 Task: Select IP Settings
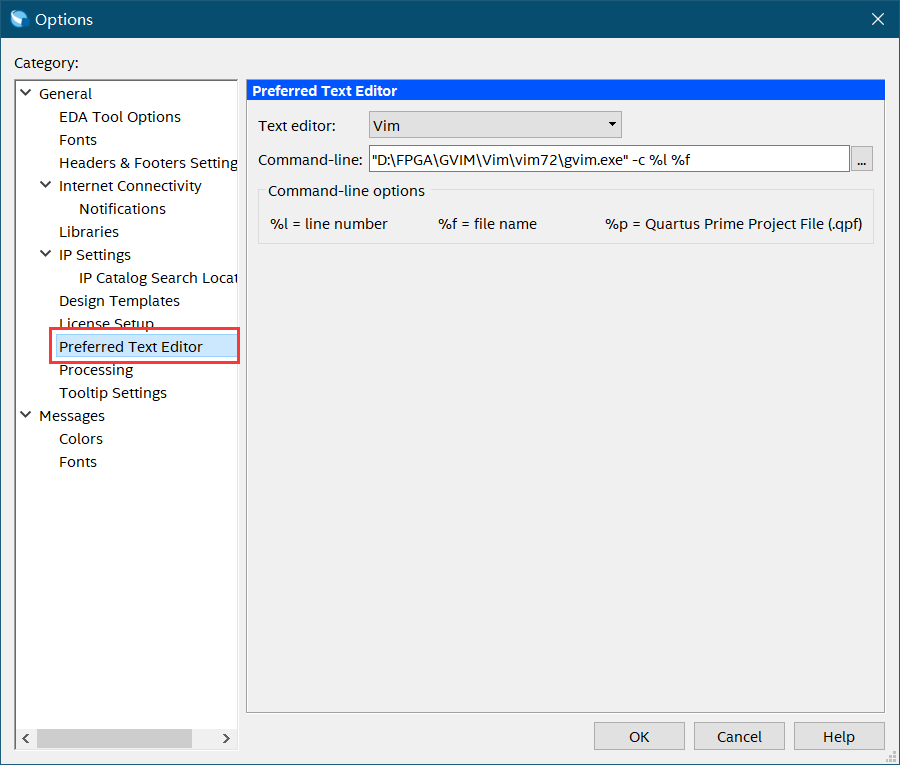point(95,254)
